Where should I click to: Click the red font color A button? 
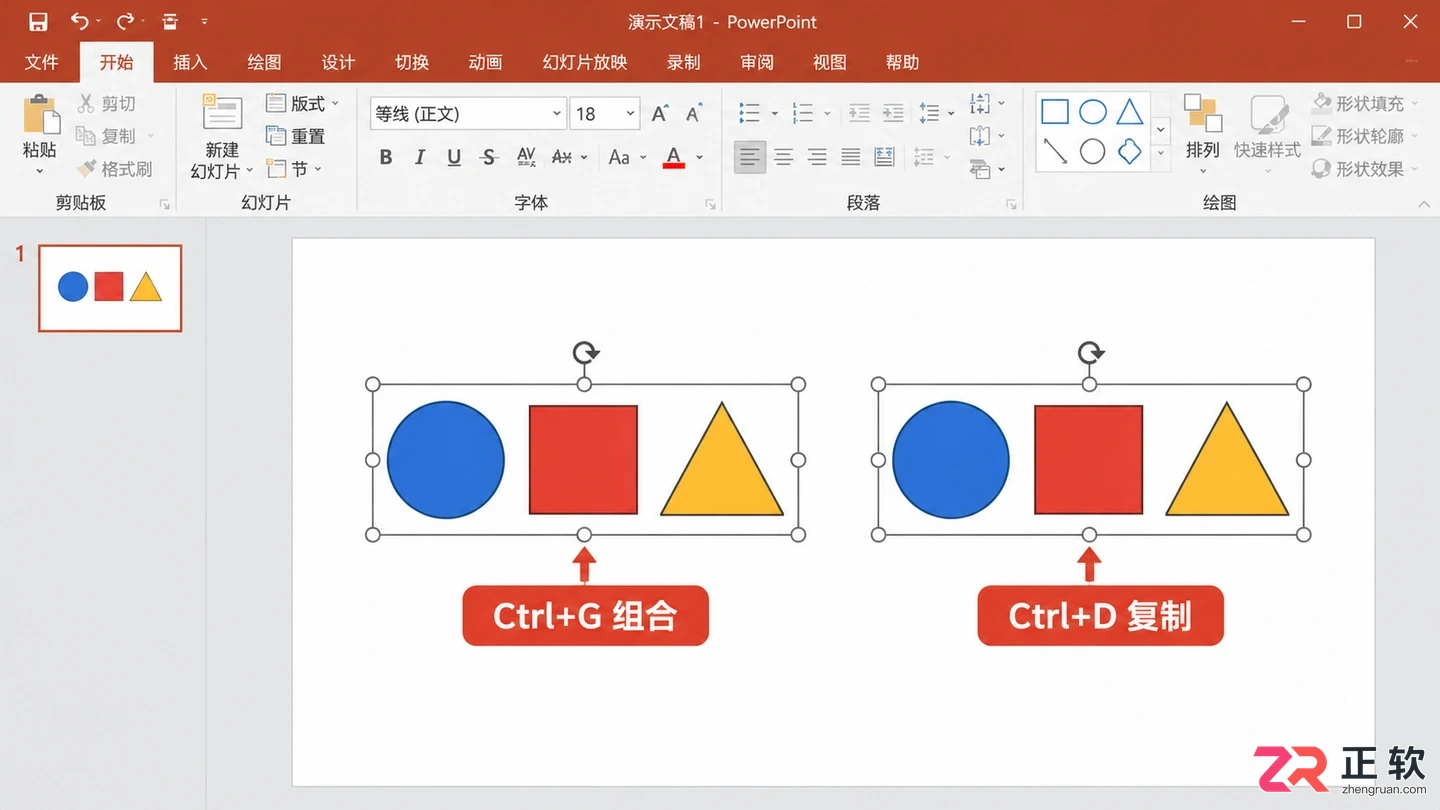[674, 157]
